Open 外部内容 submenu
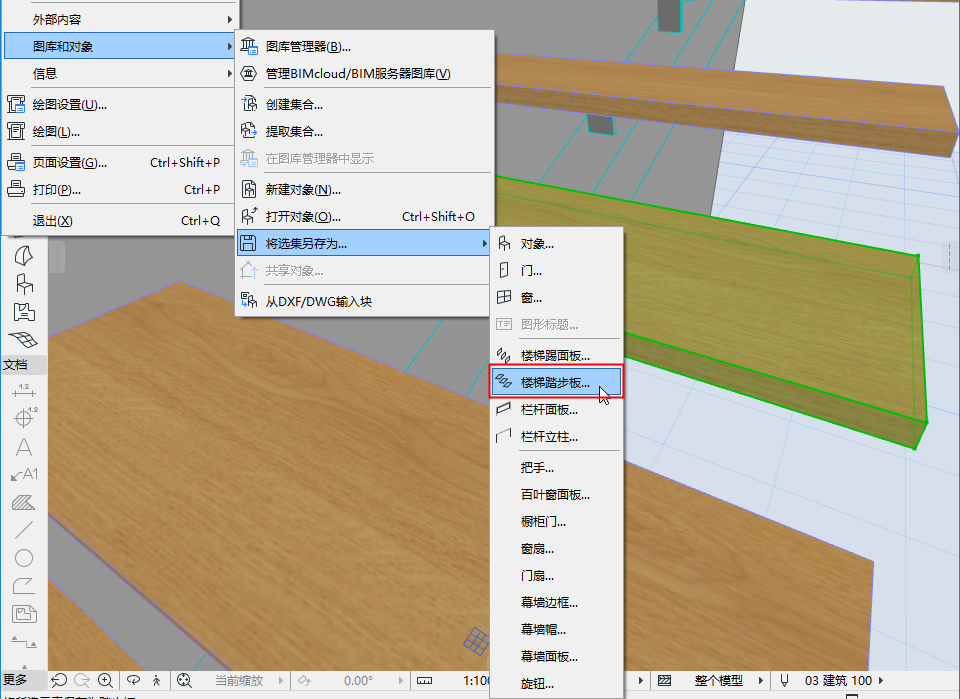Image resolution: width=960 pixels, height=699 pixels. (x=119, y=20)
